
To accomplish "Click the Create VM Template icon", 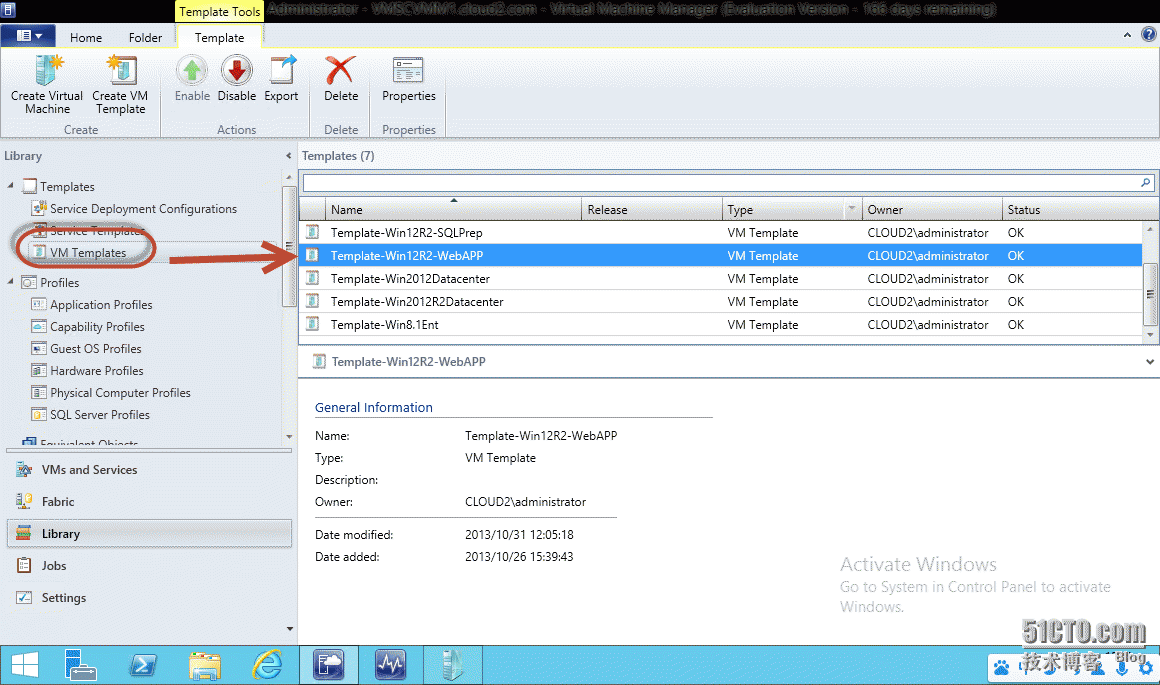I will coord(121,70).
